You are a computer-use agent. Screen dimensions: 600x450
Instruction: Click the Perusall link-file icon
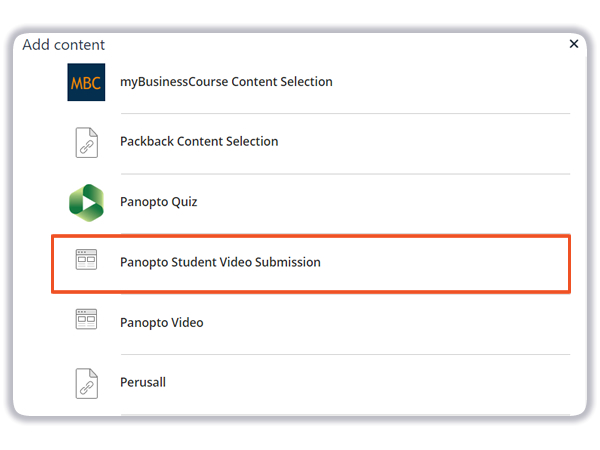click(86, 383)
